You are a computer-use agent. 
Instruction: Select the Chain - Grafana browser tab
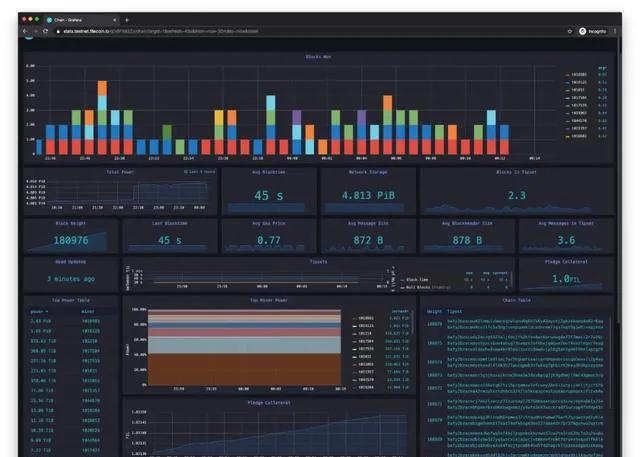pyautogui.click(x=81, y=20)
